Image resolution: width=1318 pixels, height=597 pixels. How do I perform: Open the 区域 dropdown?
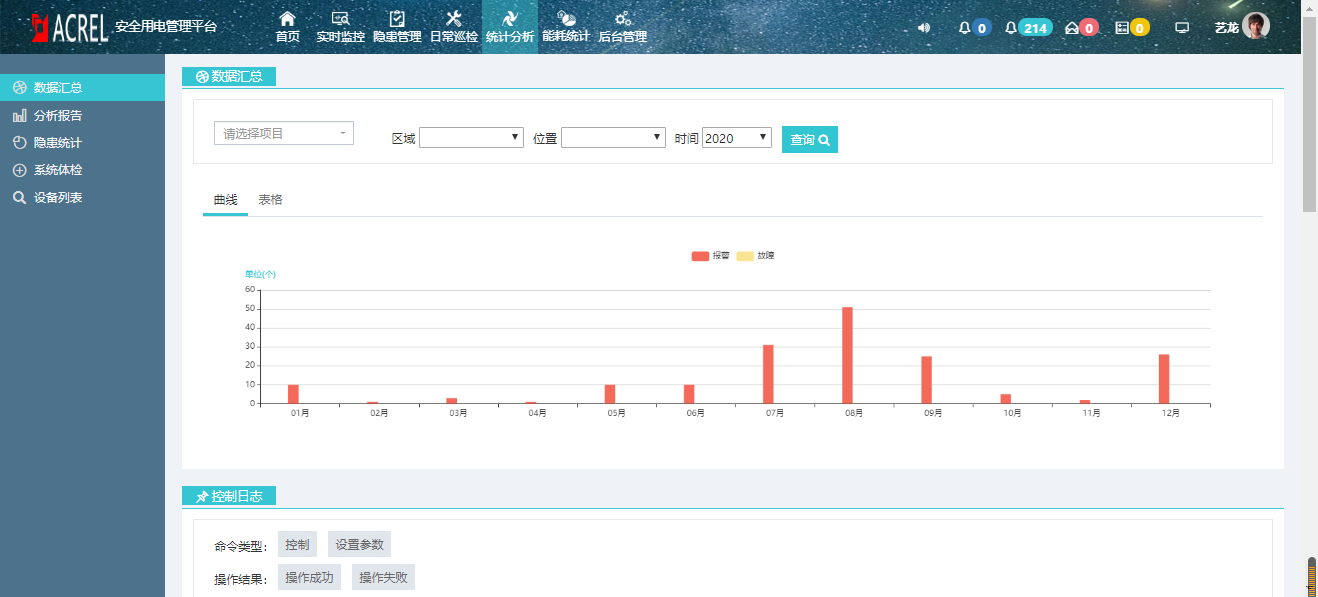[x=471, y=138]
